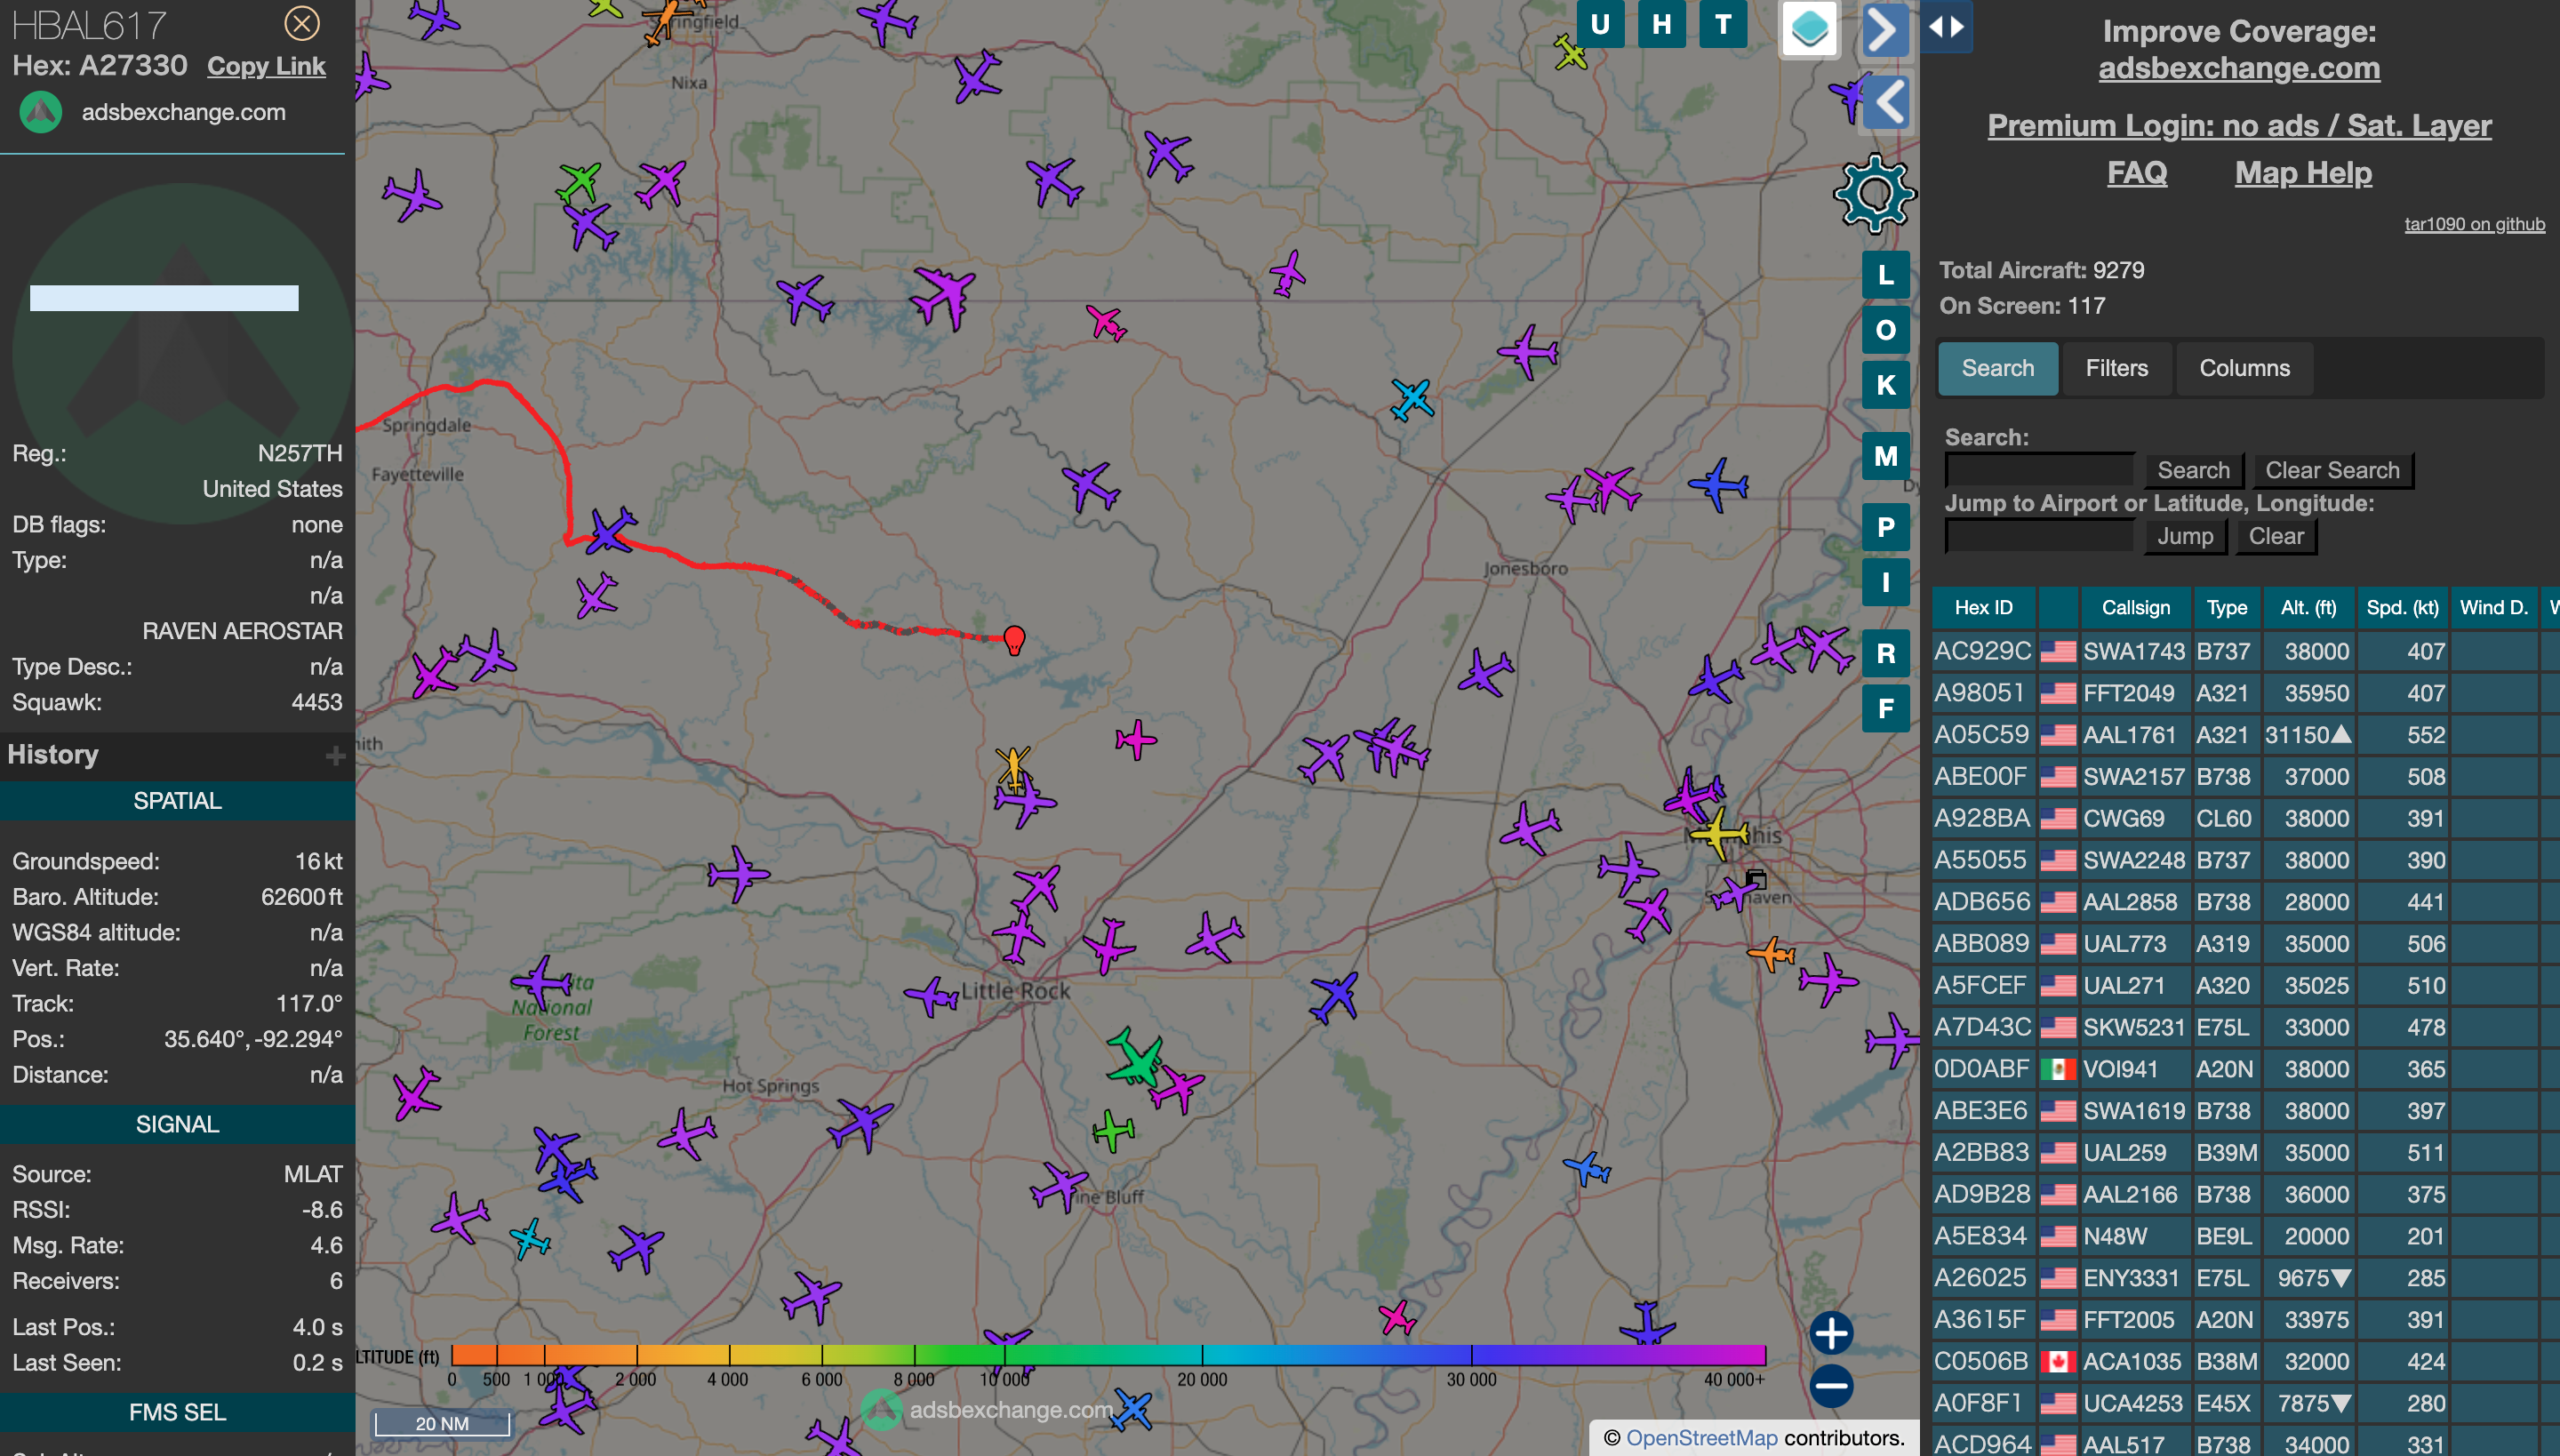
Task: Select the yellow aircraft over Memphis
Action: [x=1718, y=832]
